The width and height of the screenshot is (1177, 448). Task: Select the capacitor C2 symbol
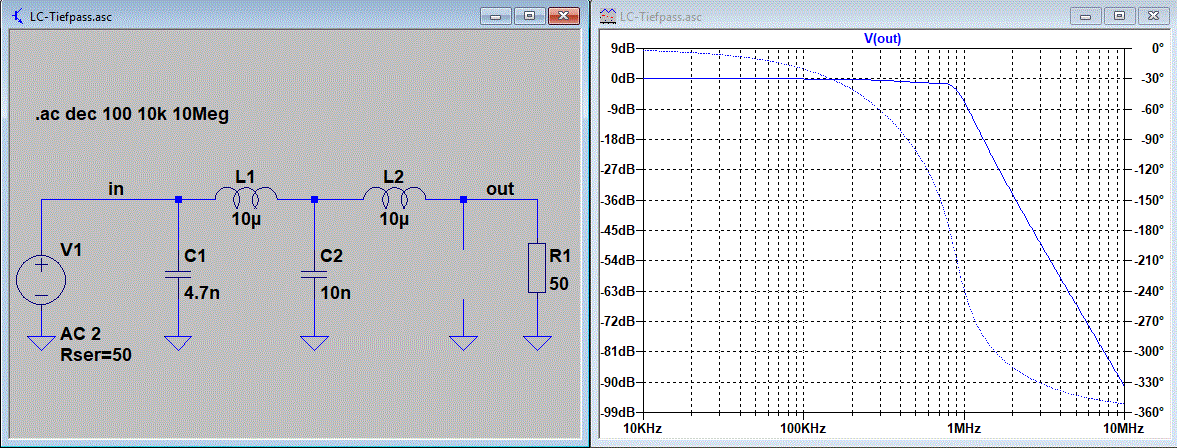(x=315, y=274)
